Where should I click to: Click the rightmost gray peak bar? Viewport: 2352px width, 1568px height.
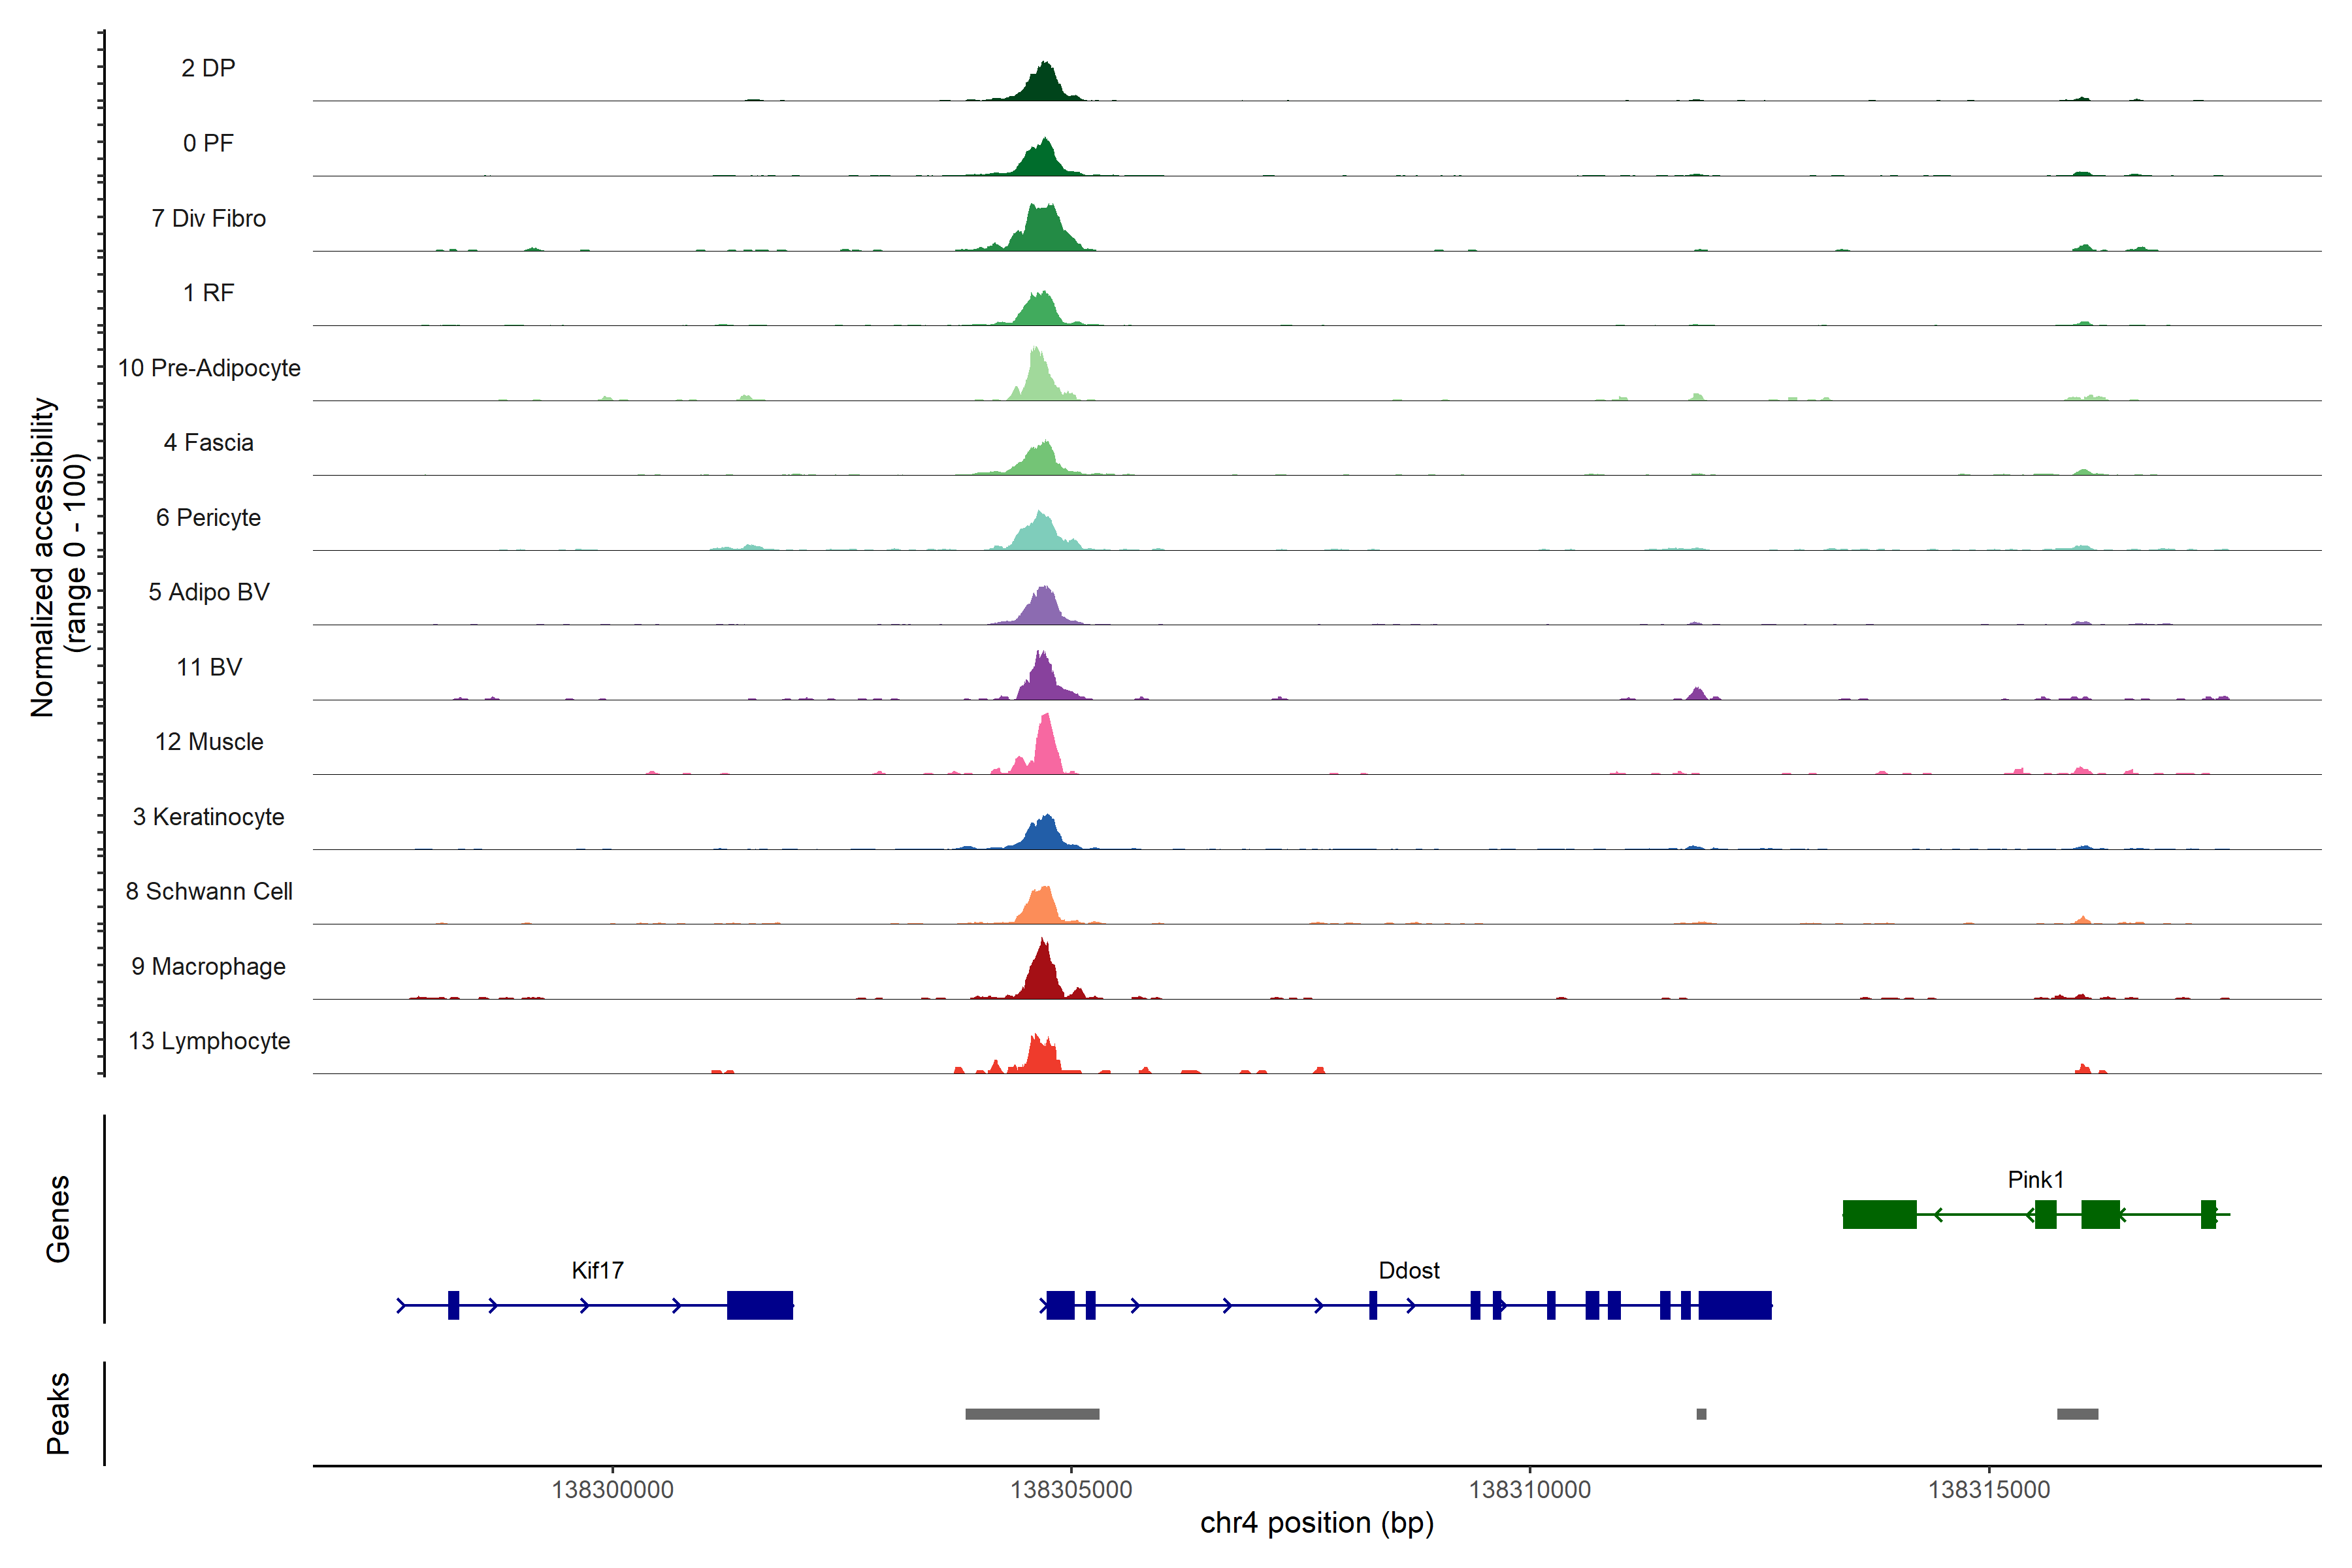point(2077,1413)
